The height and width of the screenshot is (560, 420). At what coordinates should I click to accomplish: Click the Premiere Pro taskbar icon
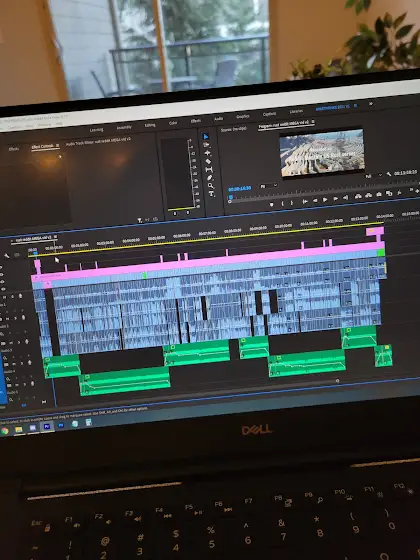(47, 426)
